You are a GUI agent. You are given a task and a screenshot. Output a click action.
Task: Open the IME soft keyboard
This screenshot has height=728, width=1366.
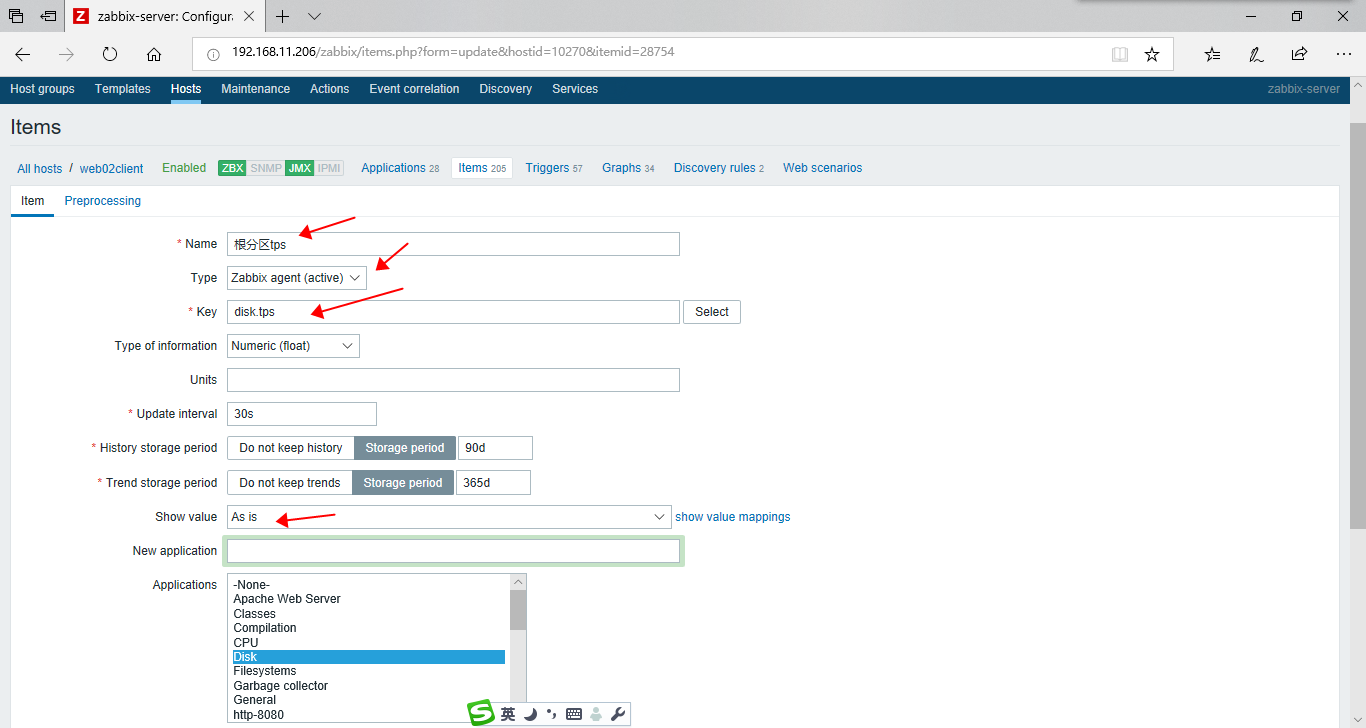coord(574,714)
